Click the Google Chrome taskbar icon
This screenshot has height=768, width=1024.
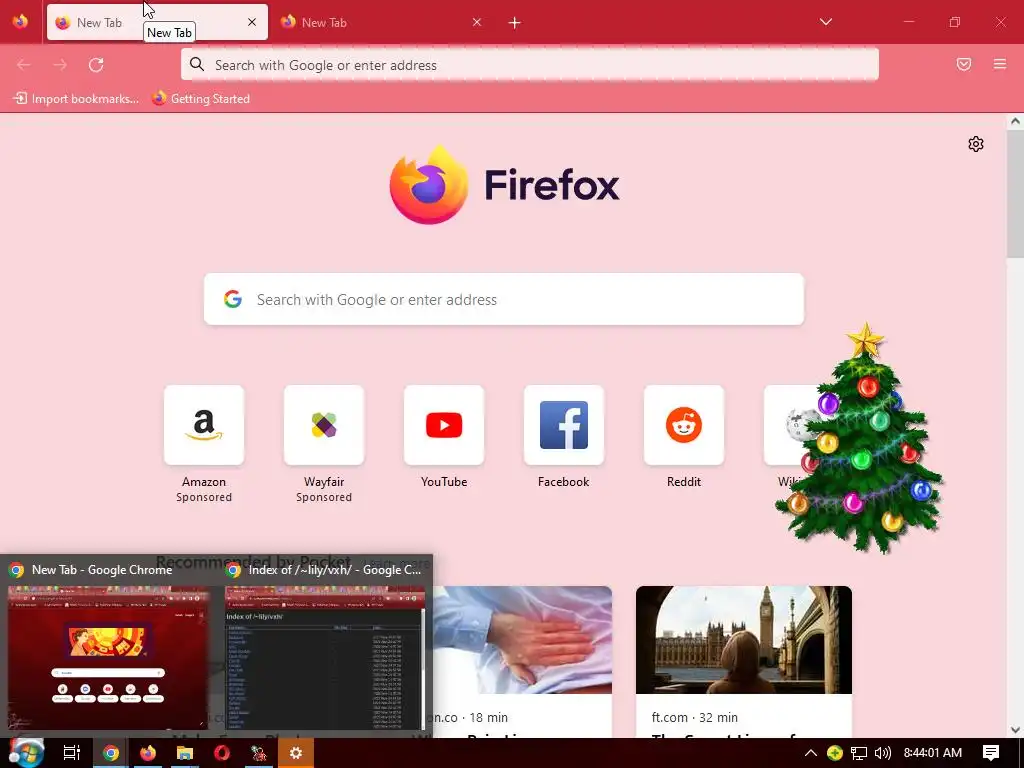111,753
